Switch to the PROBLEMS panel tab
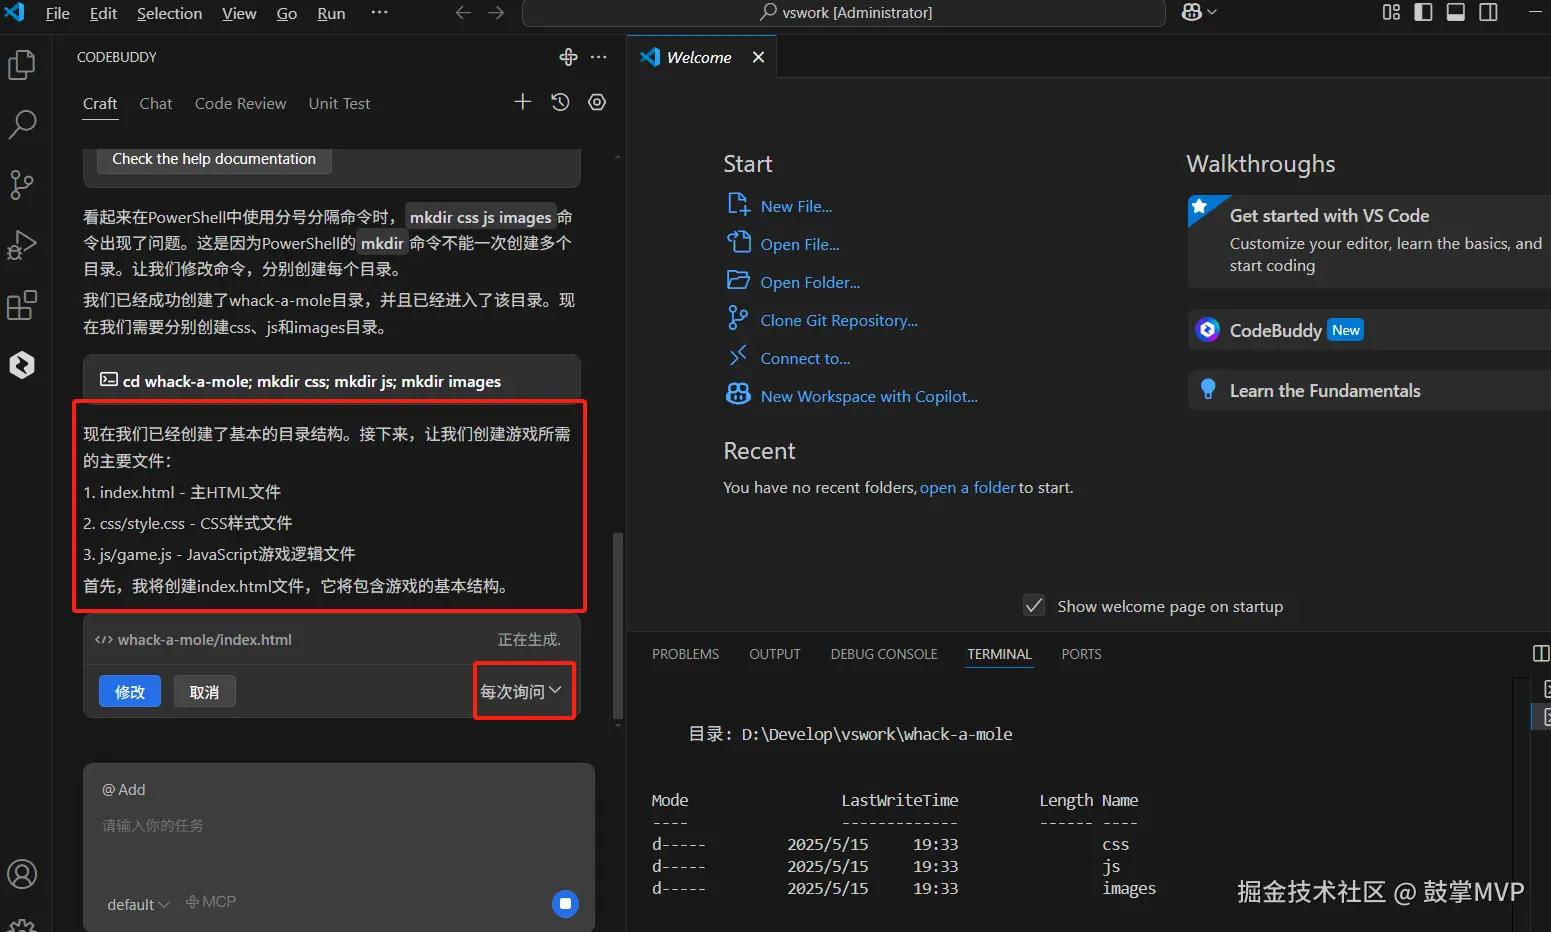1551x932 pixels. (x=686, y=654)
